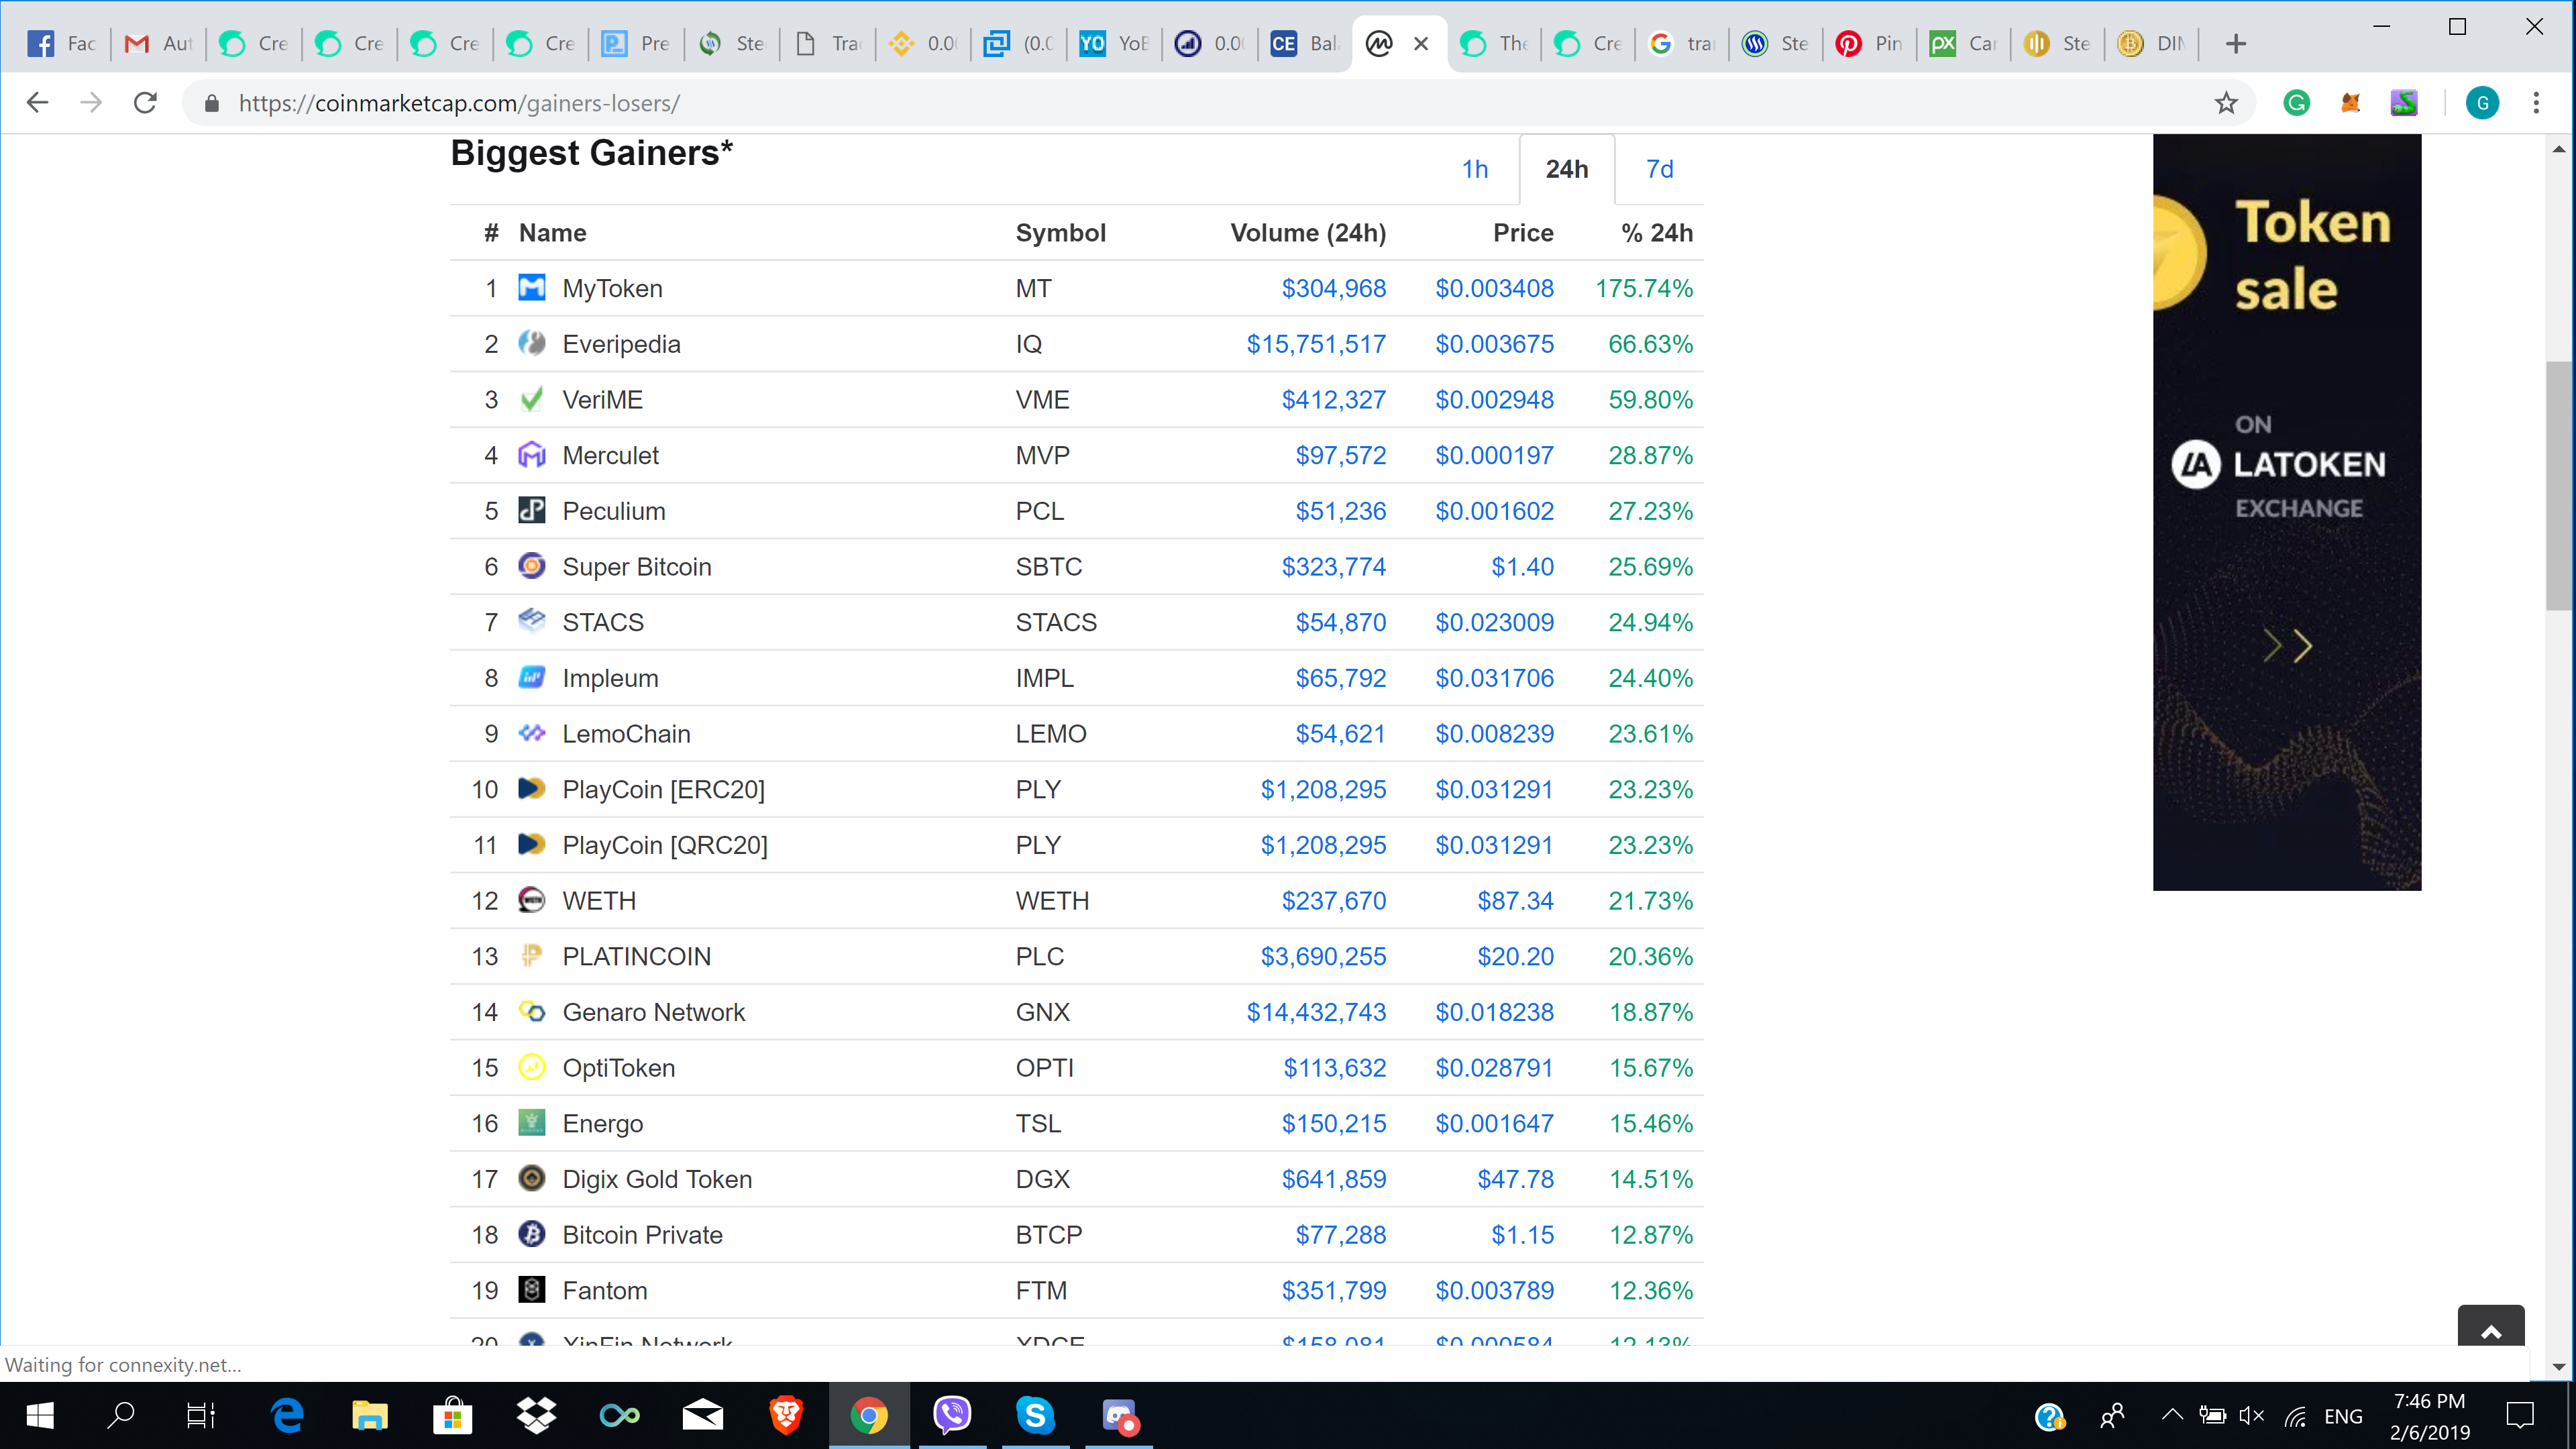This screenshot has height=1449, width=2576.
Task: Click the Everipedia coin logo
Action: (532, 344)
